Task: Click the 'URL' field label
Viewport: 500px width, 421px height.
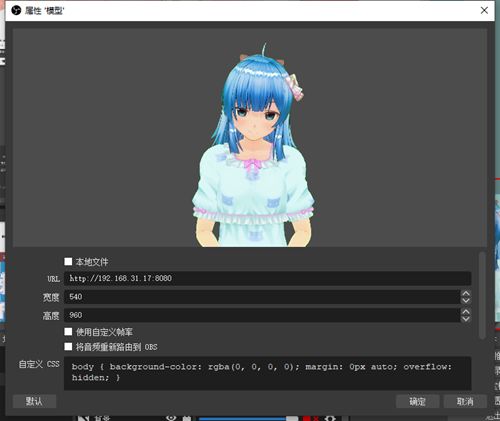Action: pyautogui.click(x=53, y=279)
